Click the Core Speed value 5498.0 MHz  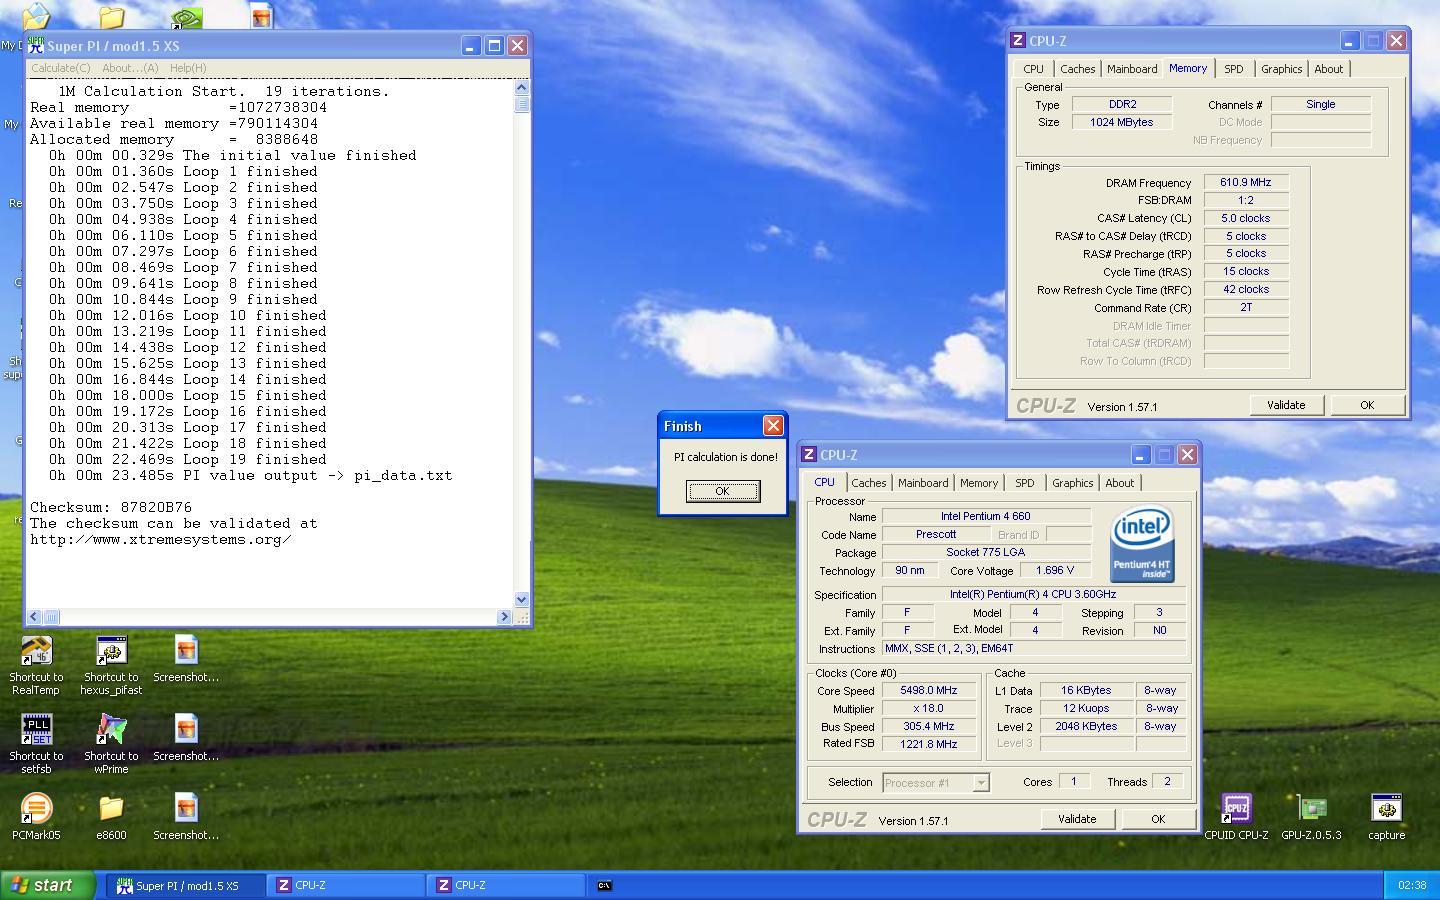(x=929, y=691)
